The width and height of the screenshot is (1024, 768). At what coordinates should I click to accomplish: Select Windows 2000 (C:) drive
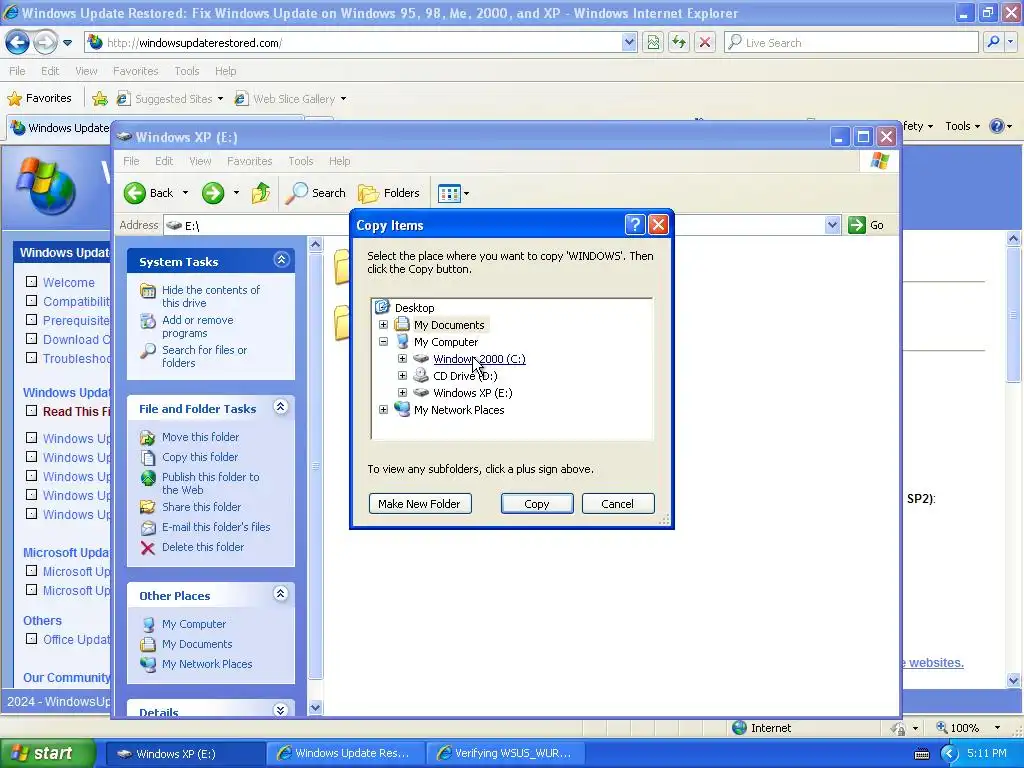479,359
